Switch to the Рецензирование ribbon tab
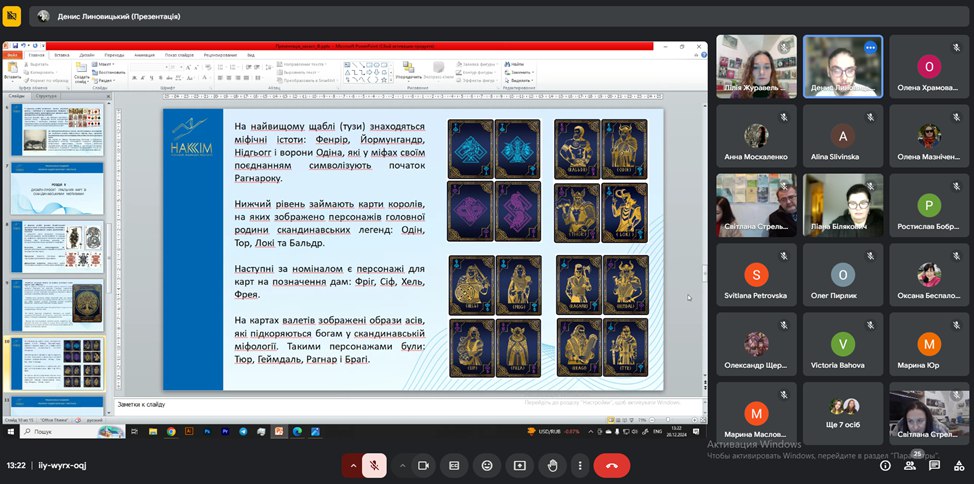 (x=220, y=55)
